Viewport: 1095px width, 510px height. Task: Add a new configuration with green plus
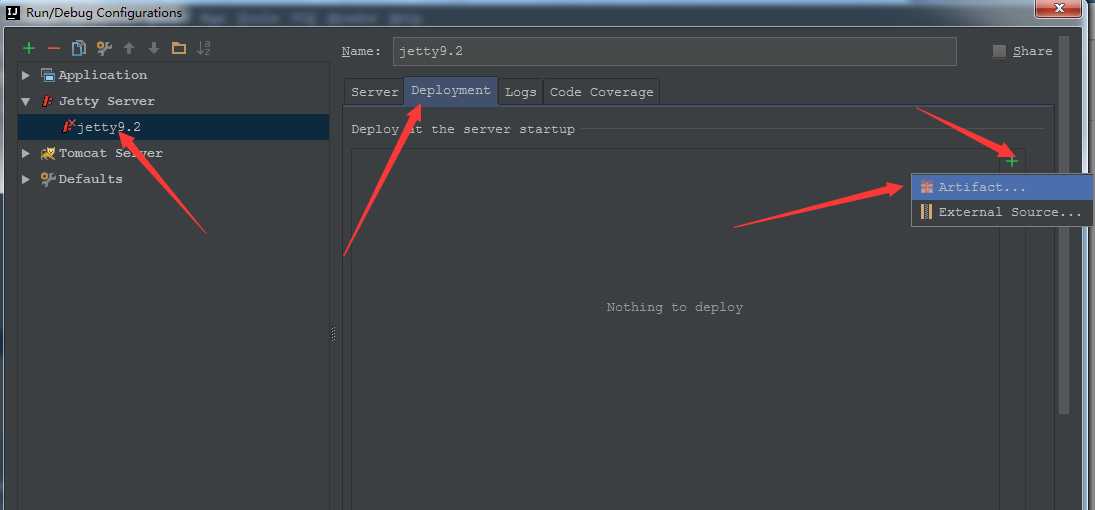(x=29, y=48)
